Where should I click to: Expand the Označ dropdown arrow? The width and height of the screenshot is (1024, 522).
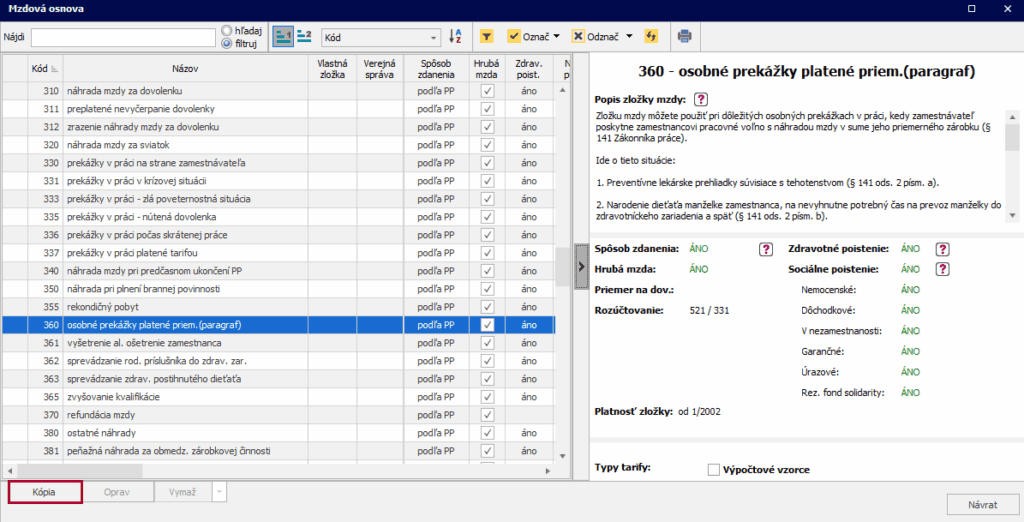coord(557,37)
